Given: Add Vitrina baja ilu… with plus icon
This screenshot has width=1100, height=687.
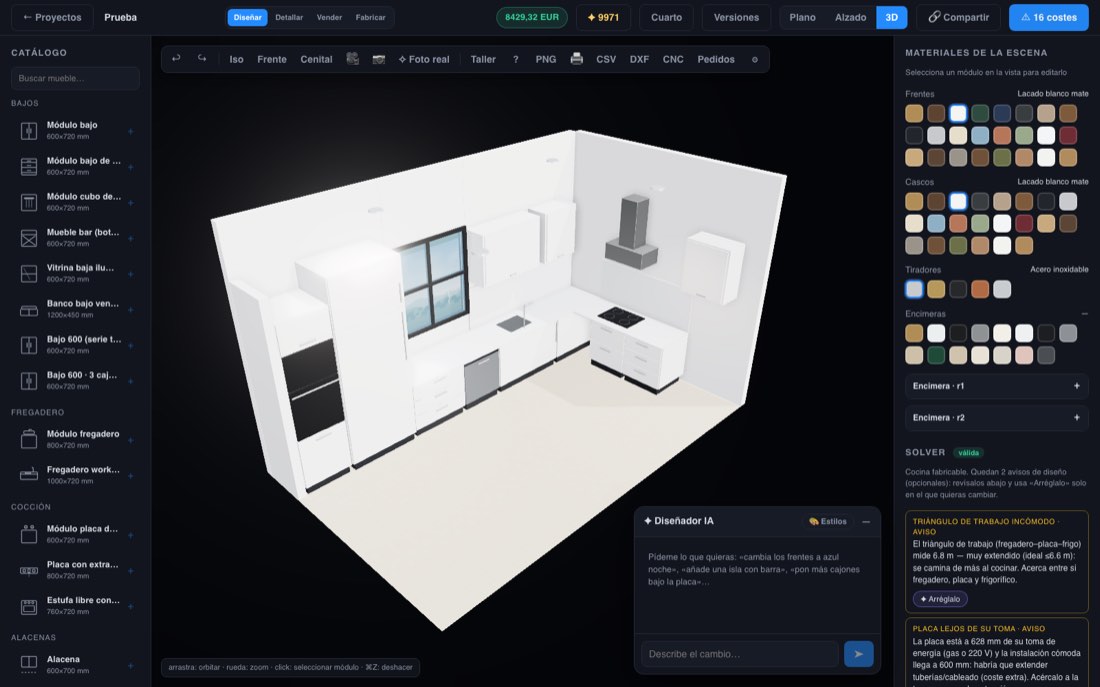Looking at the screenshot, I should tap(130, 274).
